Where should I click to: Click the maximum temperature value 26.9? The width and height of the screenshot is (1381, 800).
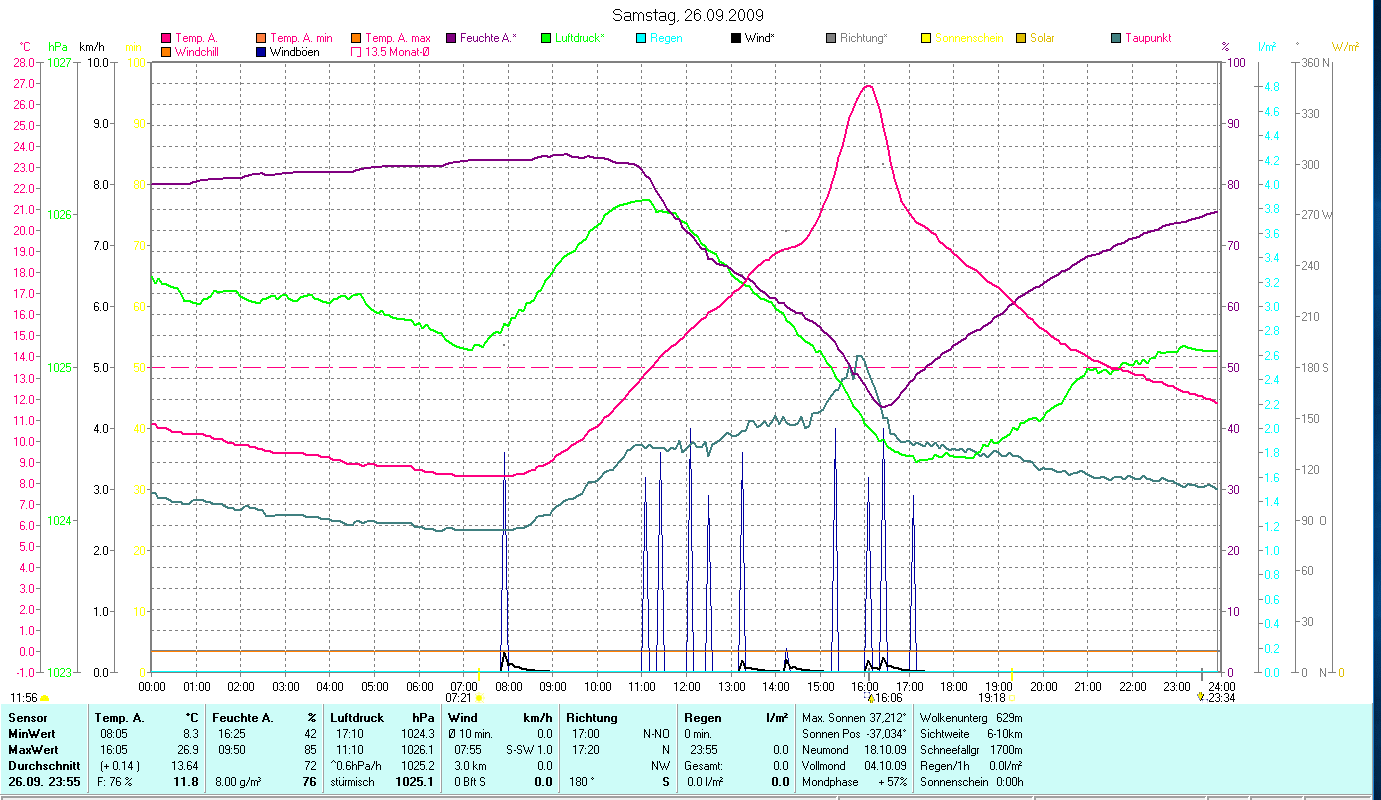(189, 750)
